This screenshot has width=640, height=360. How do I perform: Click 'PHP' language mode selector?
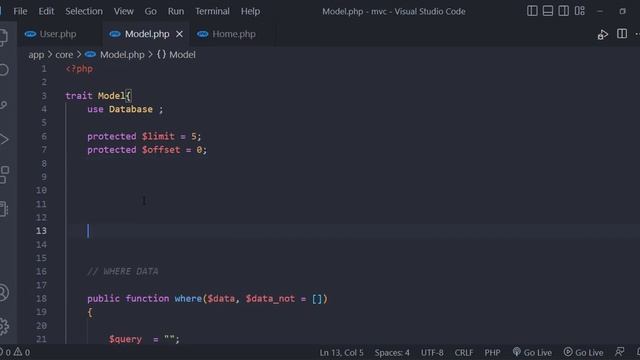492,353
